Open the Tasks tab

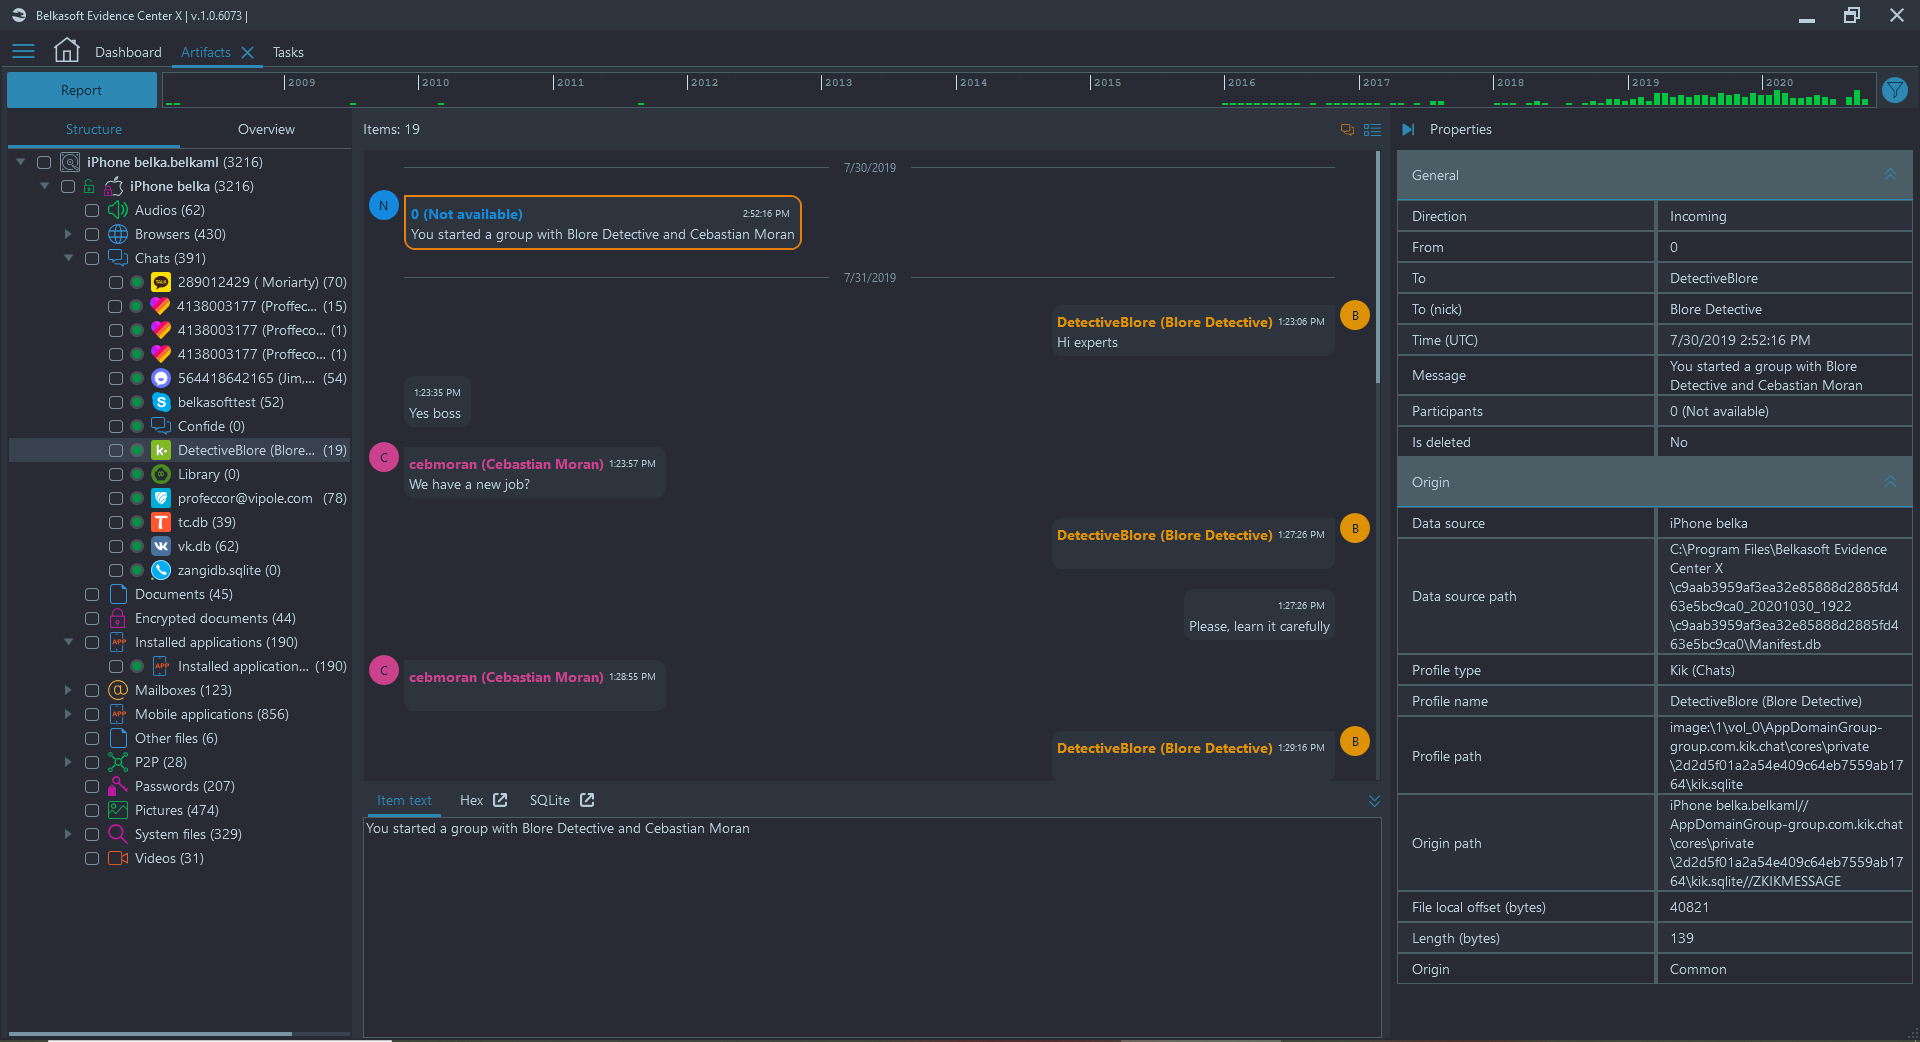[x=288, y=52]
